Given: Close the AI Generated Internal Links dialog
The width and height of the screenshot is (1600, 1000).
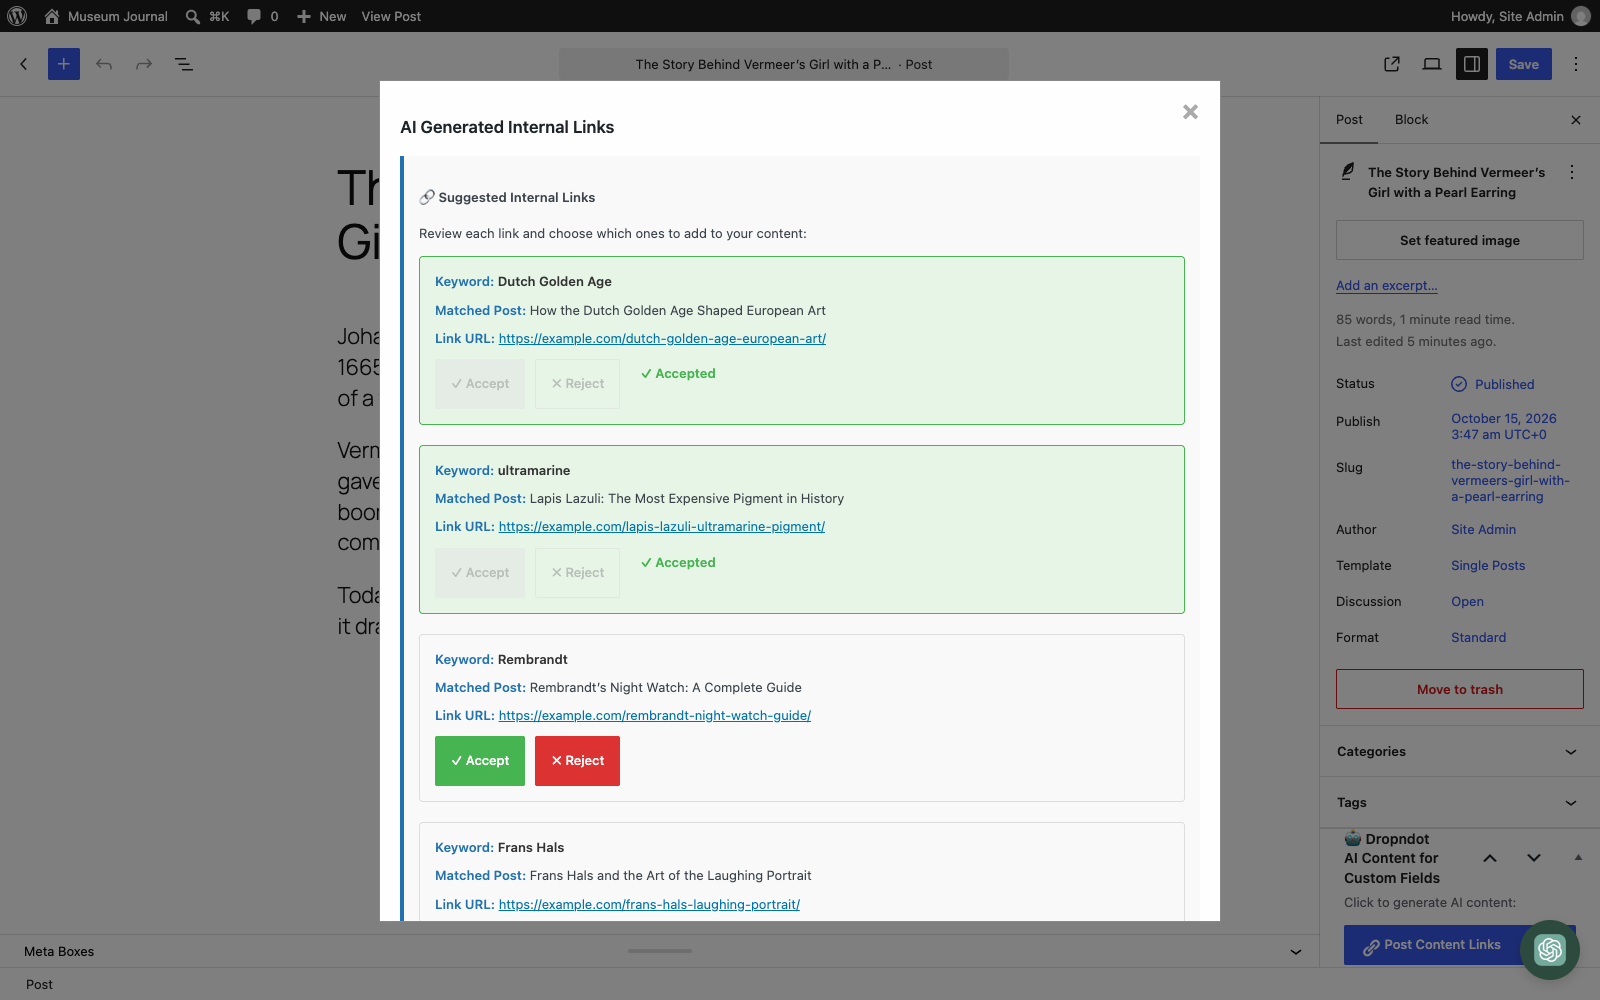Looking at the screenshot, I should pyautogui.click(x=1190, y=112).
